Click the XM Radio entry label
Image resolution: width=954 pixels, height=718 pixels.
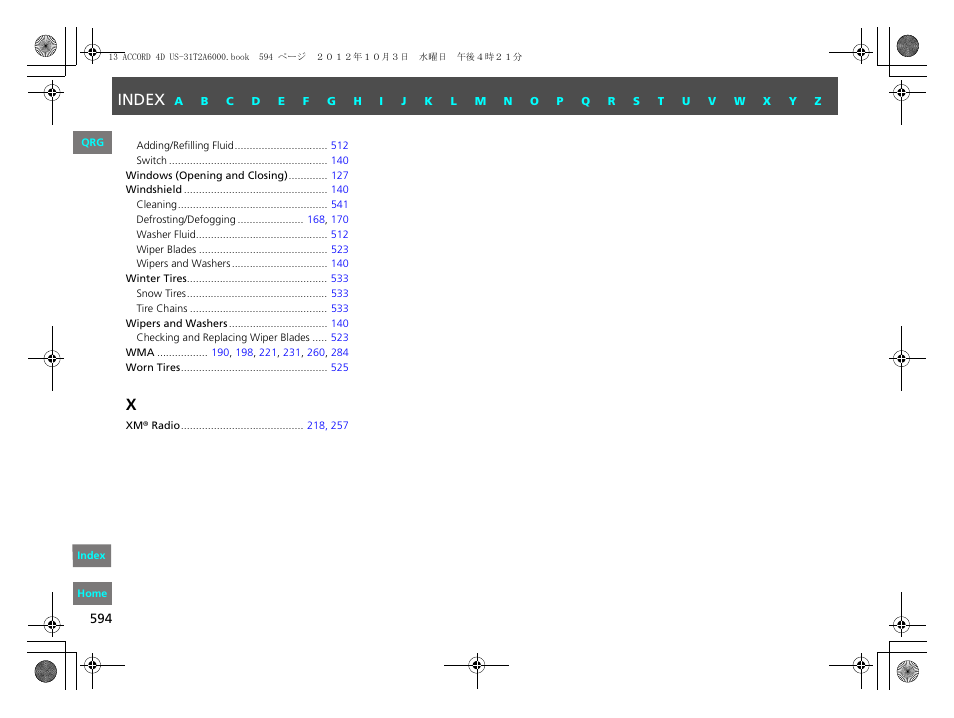coord(153,425)
